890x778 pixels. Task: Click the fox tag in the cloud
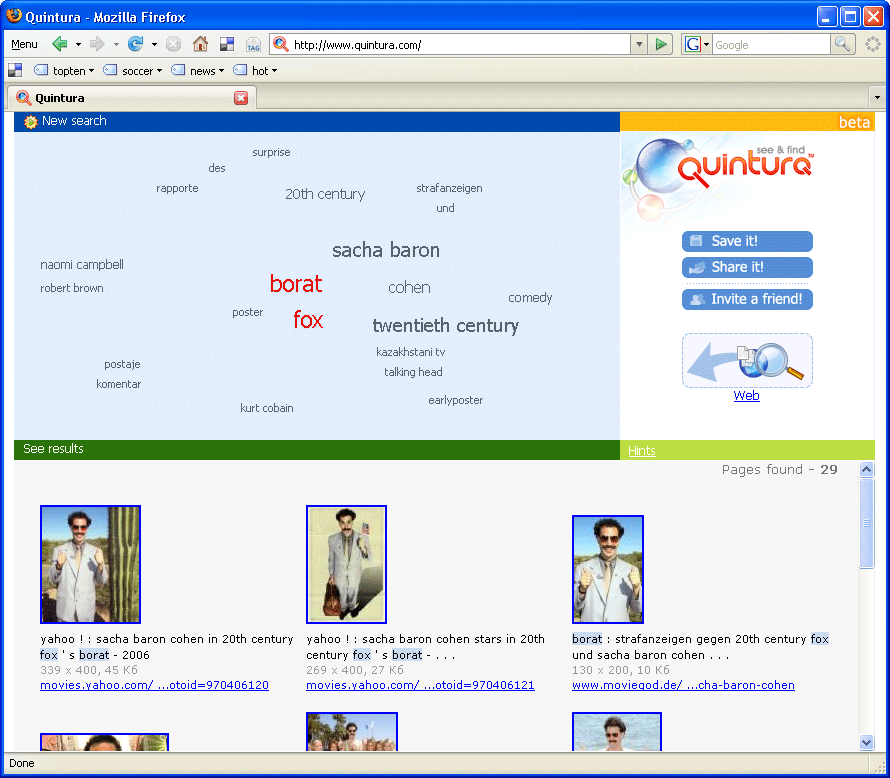(308, 320)
